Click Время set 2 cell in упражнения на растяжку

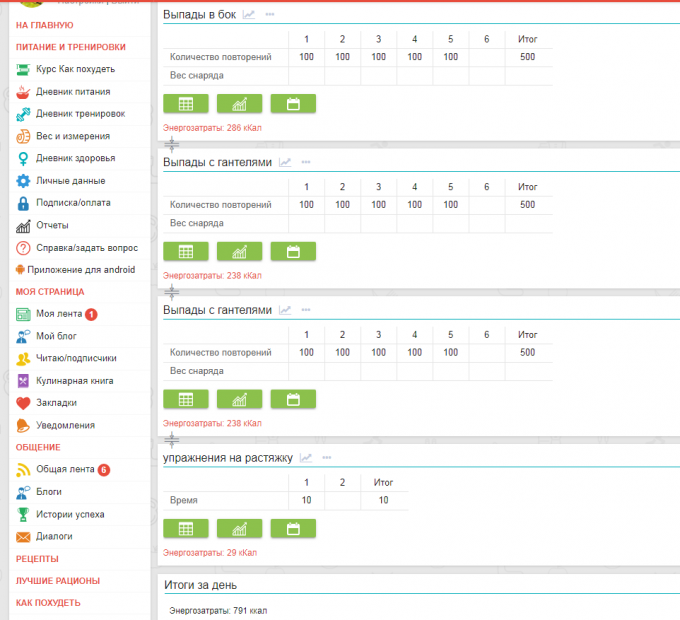pyautogui.click(x=342, y=500)
